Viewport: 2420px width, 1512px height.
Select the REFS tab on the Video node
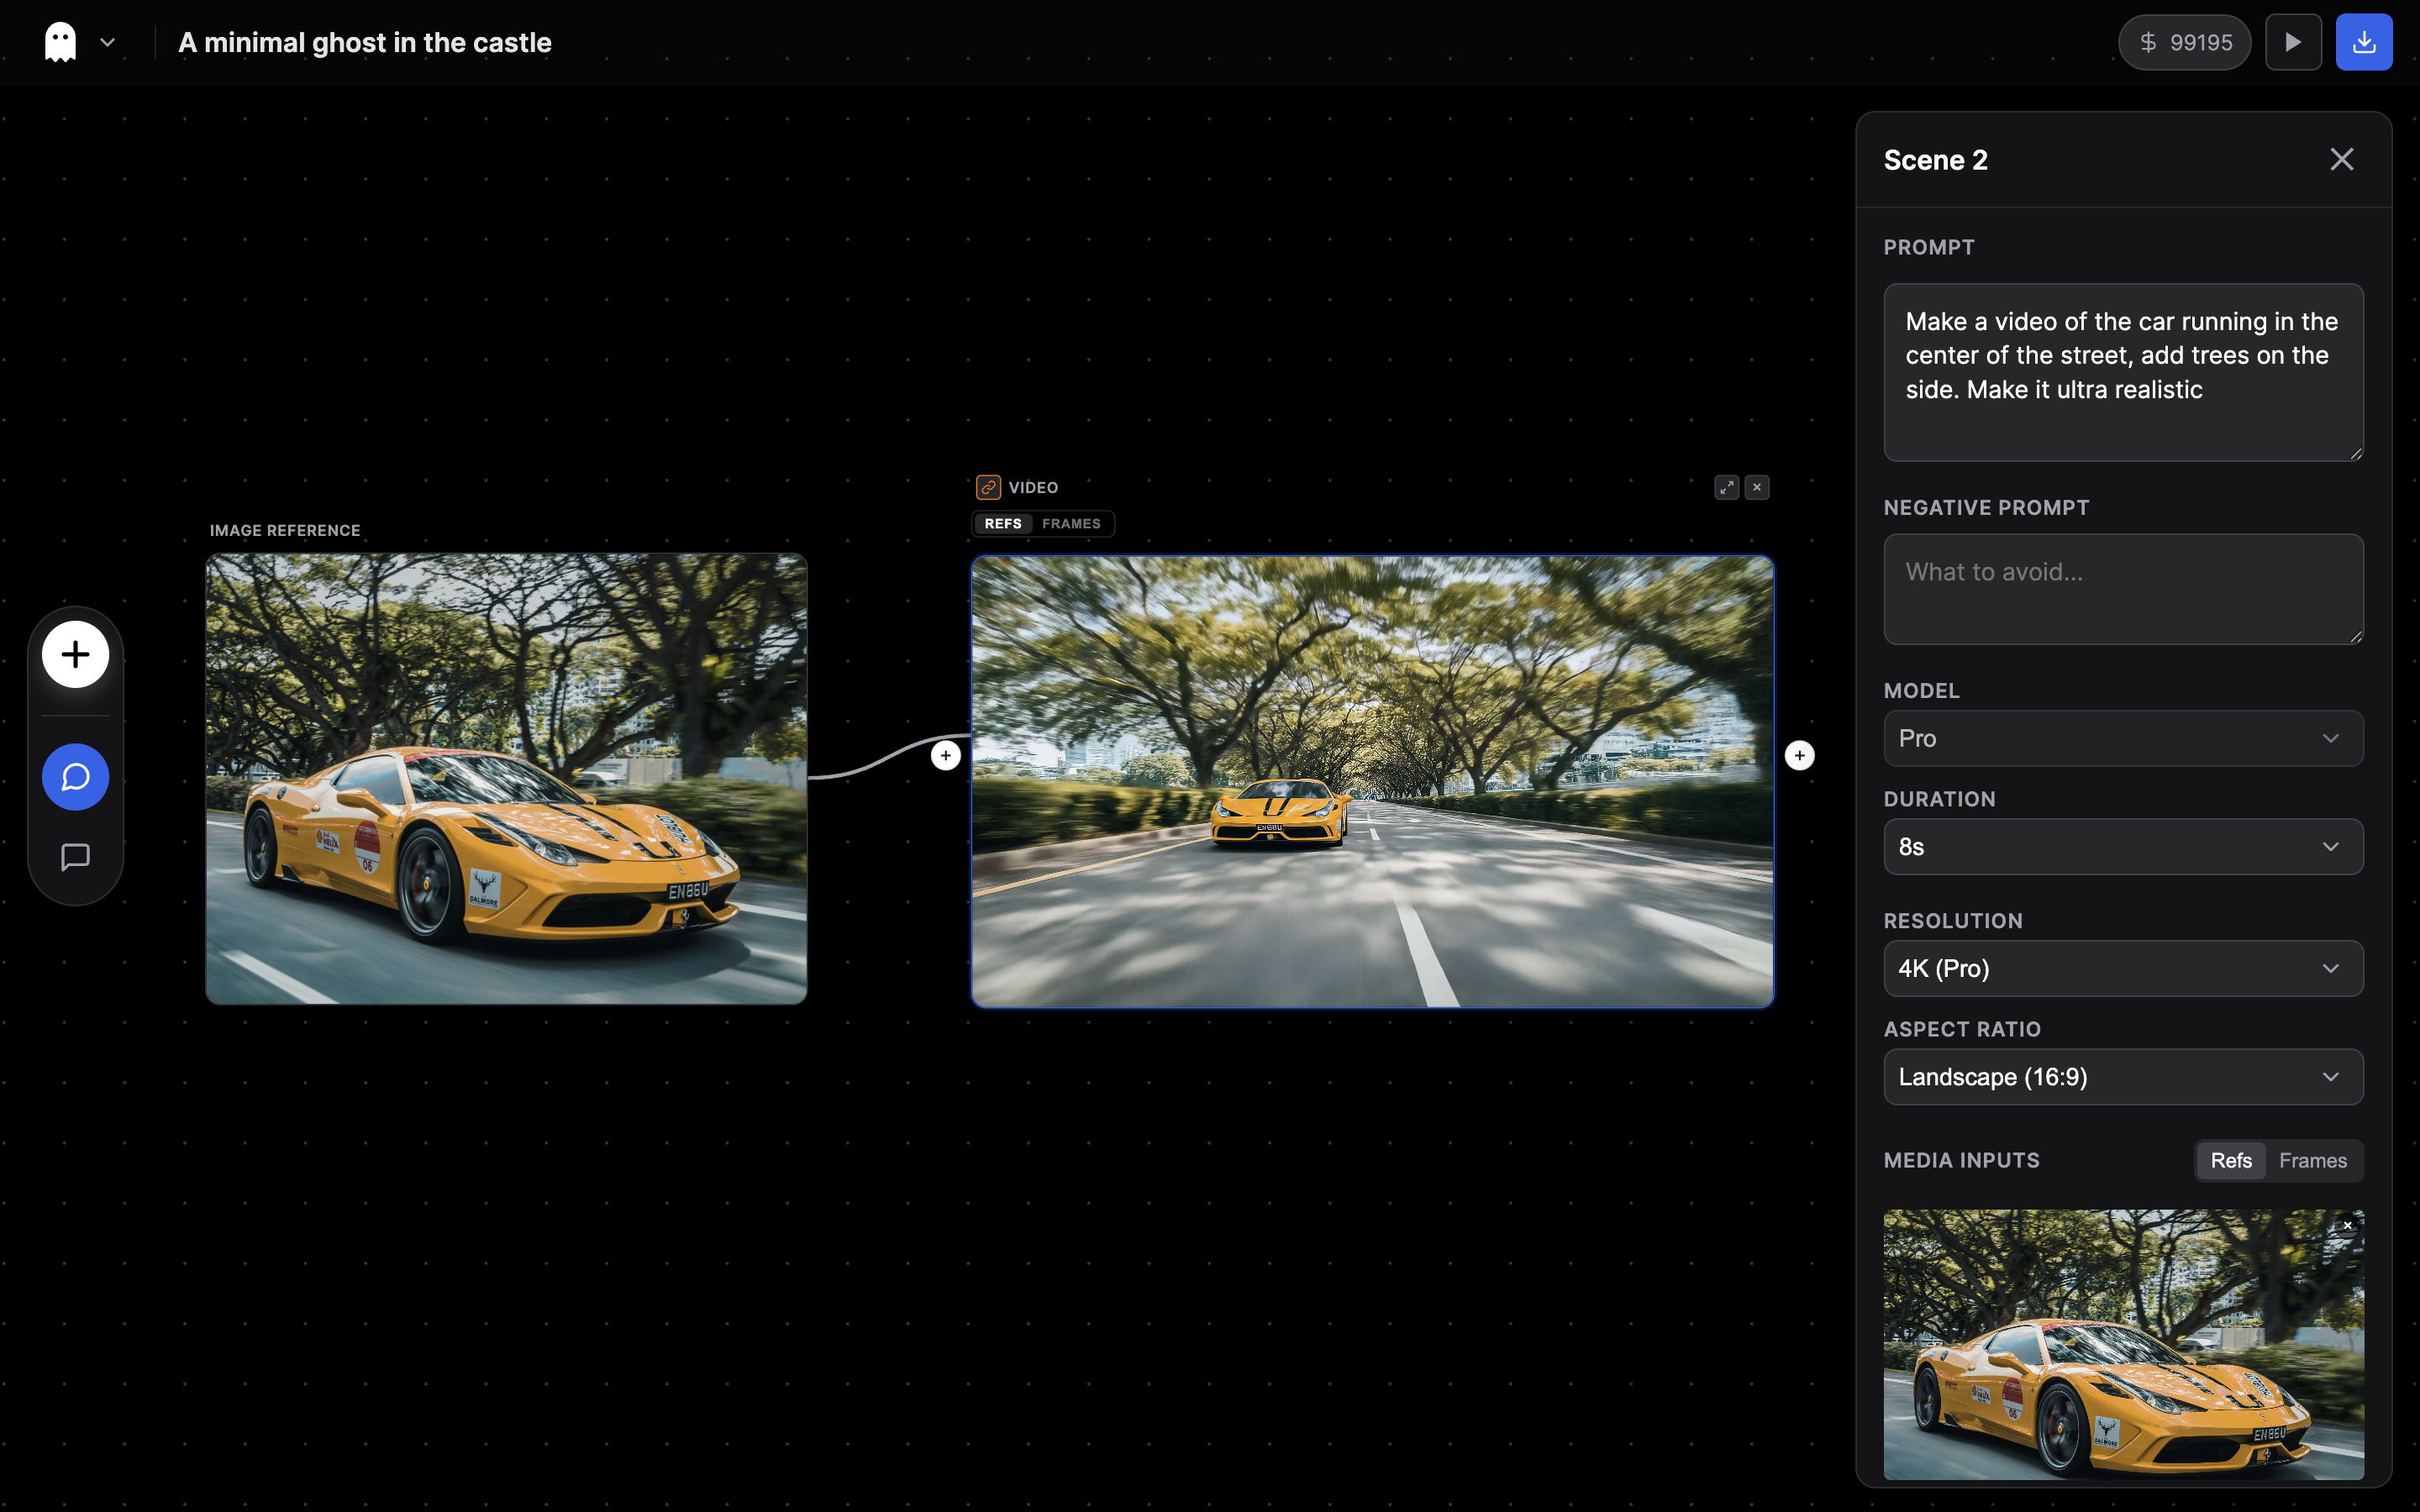(x=1003, y=523)
